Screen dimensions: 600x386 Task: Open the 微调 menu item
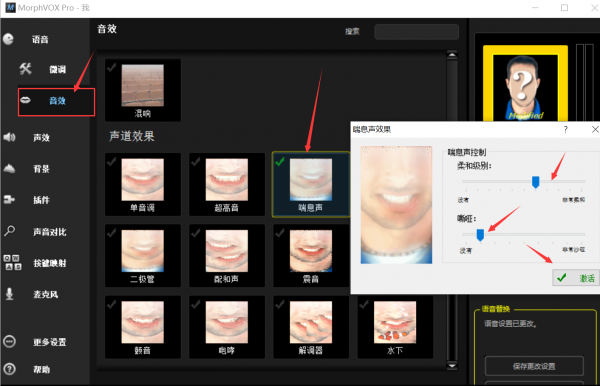point(57,69)
